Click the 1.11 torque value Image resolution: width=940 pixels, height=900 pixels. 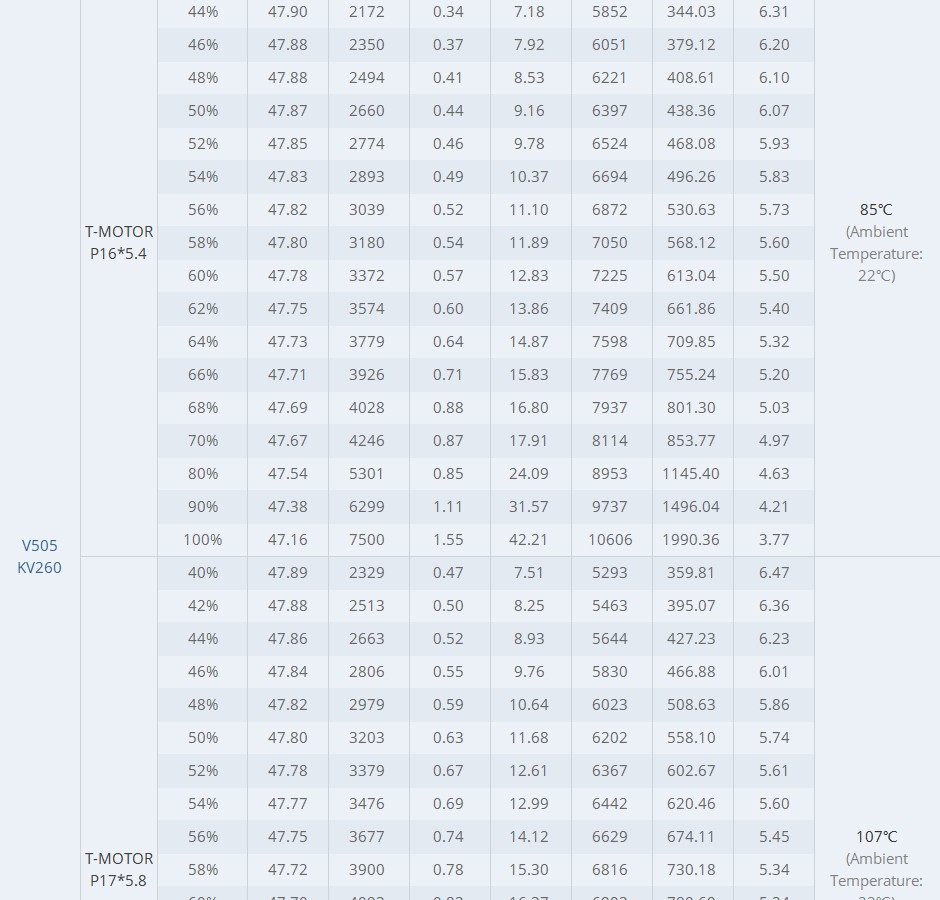click(448, 507)
